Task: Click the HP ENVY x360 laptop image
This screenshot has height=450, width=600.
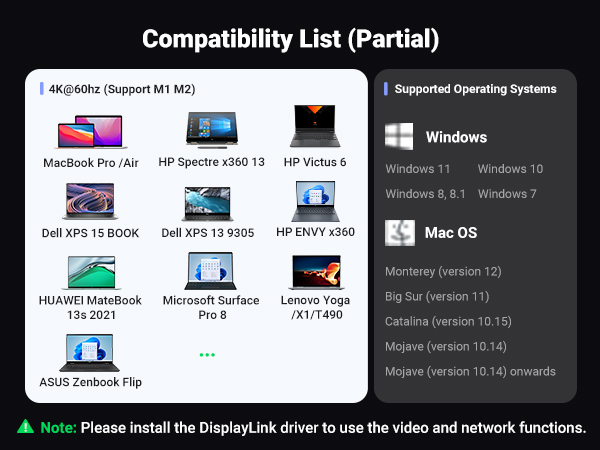Action: click(x=315, y=201)
